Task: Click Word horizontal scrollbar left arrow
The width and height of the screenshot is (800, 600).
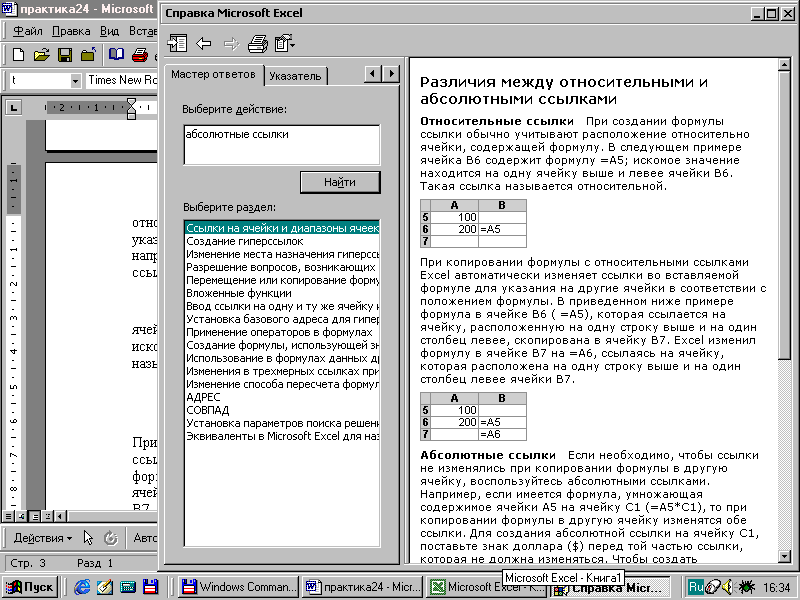Action: (60, 516)
